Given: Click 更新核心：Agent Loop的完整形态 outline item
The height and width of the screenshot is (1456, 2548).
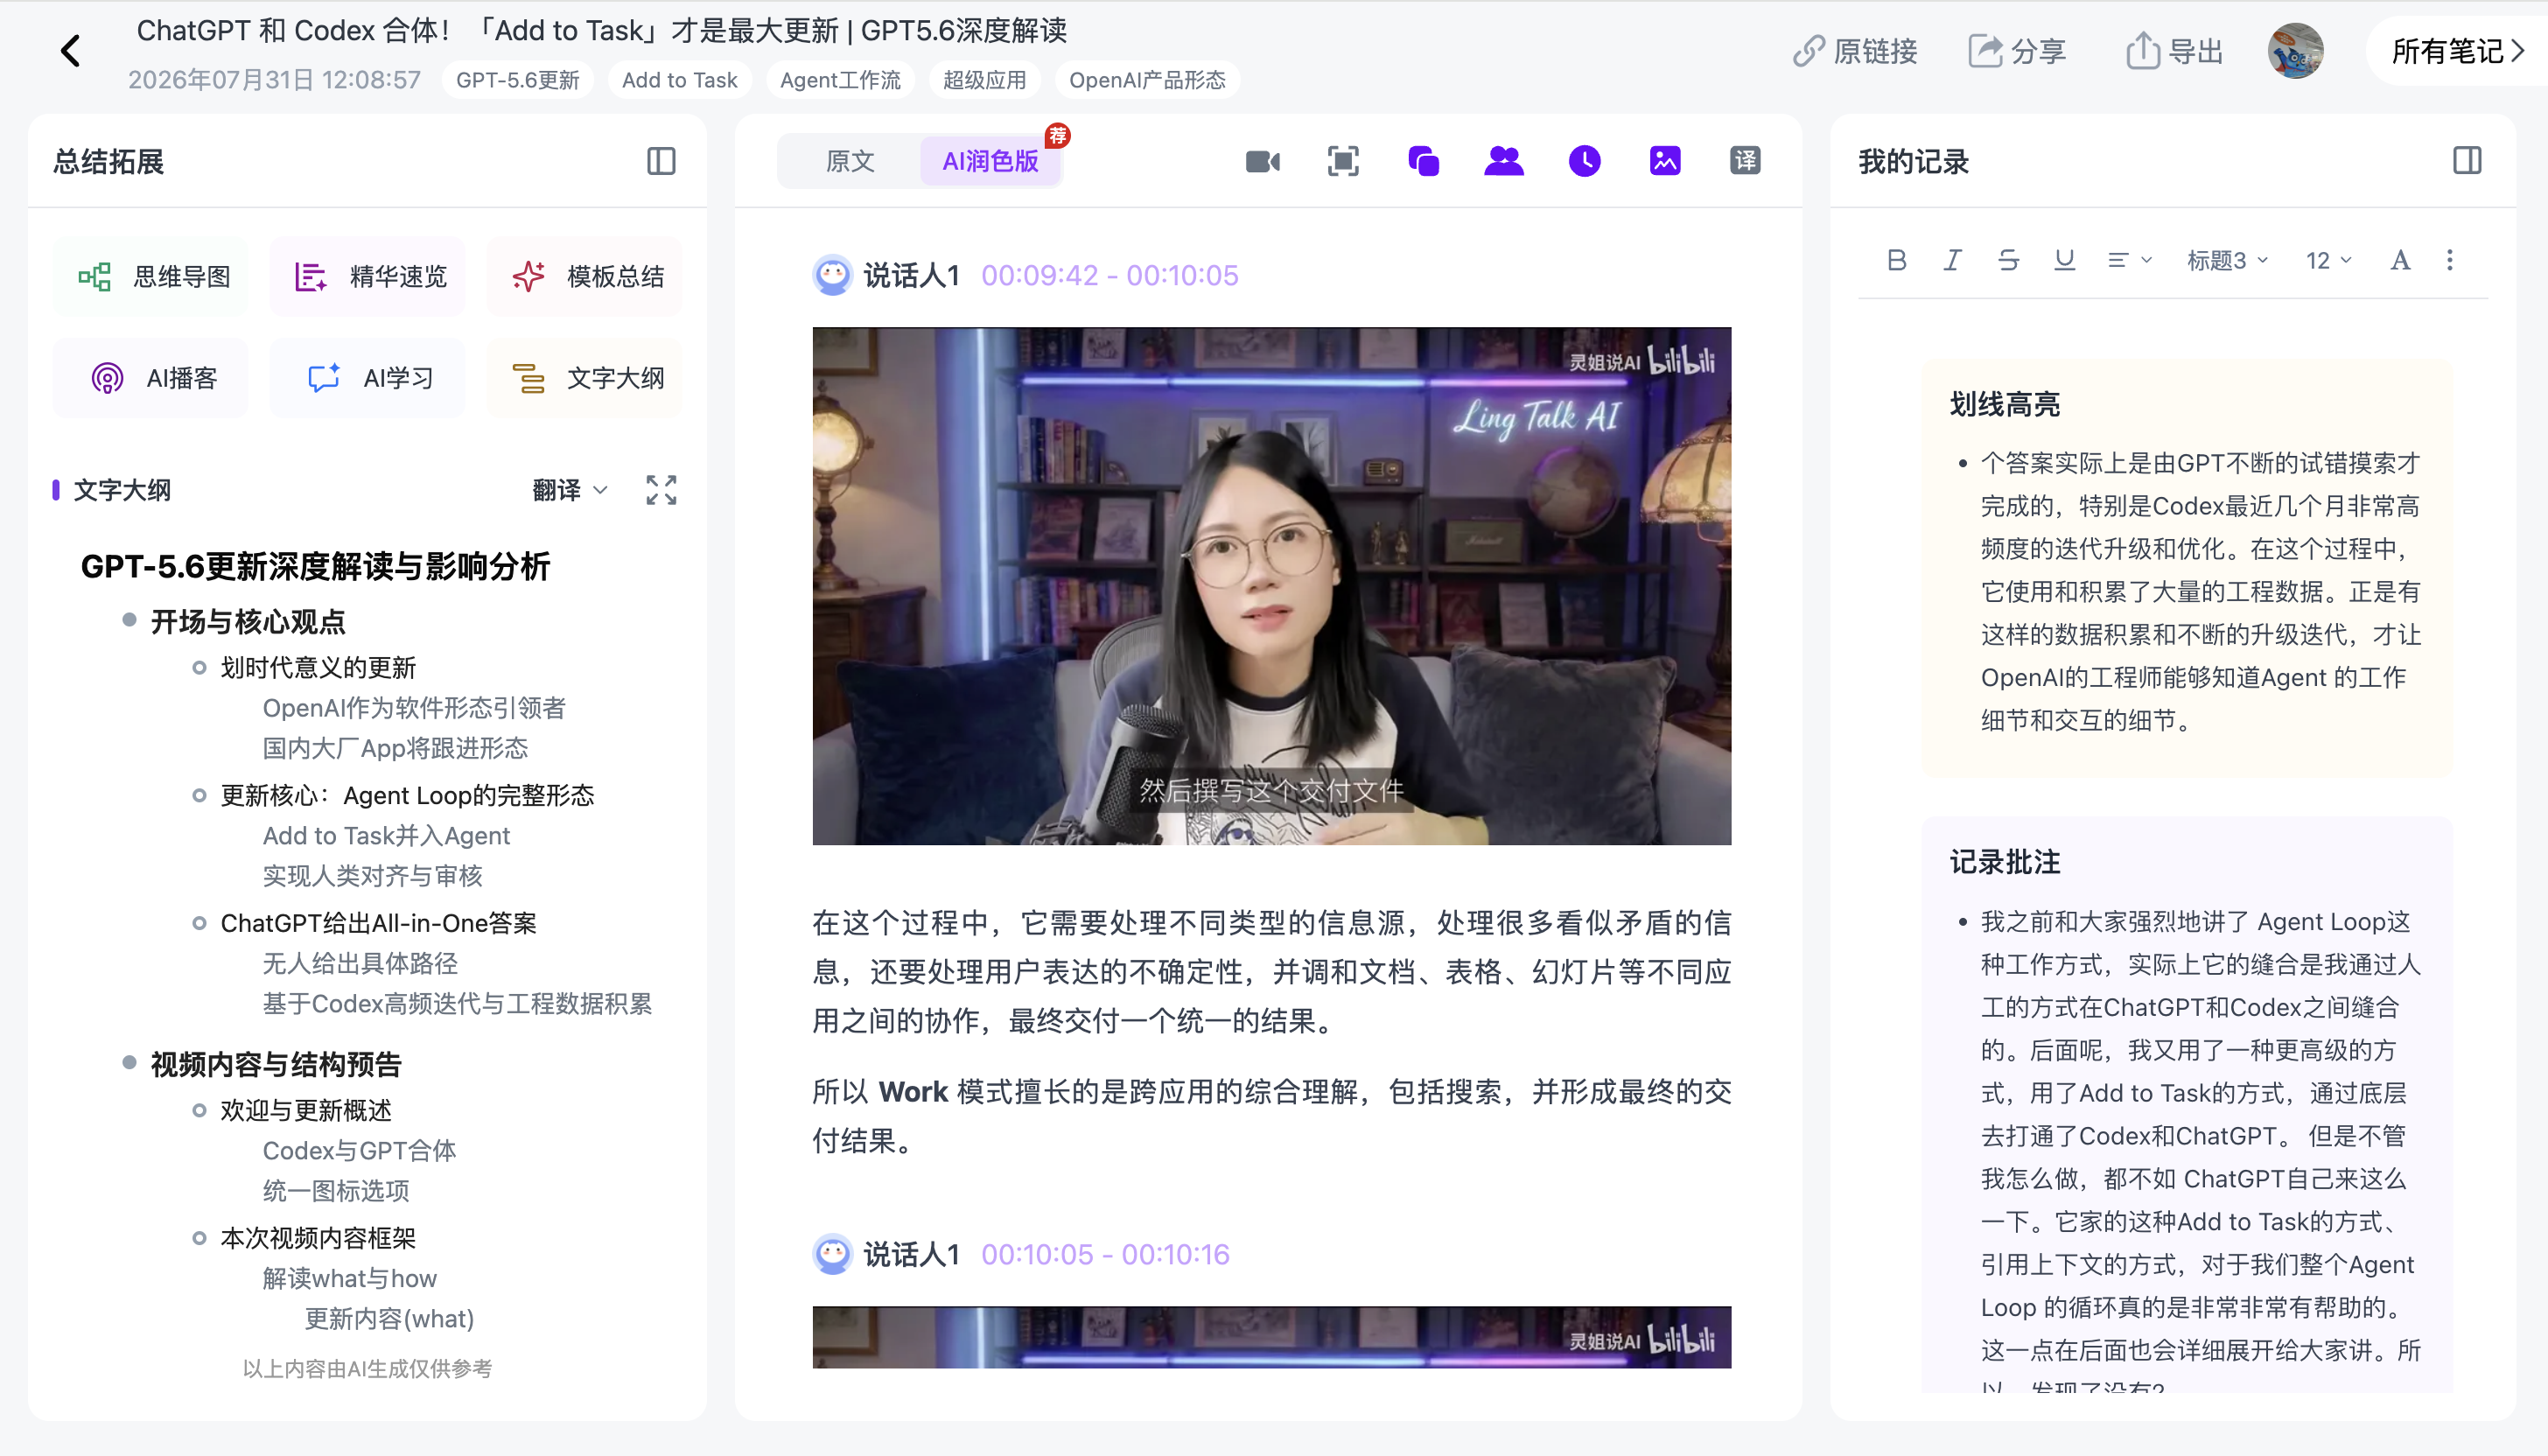Looking at the screenshot, I should click(x=407, y=795).
